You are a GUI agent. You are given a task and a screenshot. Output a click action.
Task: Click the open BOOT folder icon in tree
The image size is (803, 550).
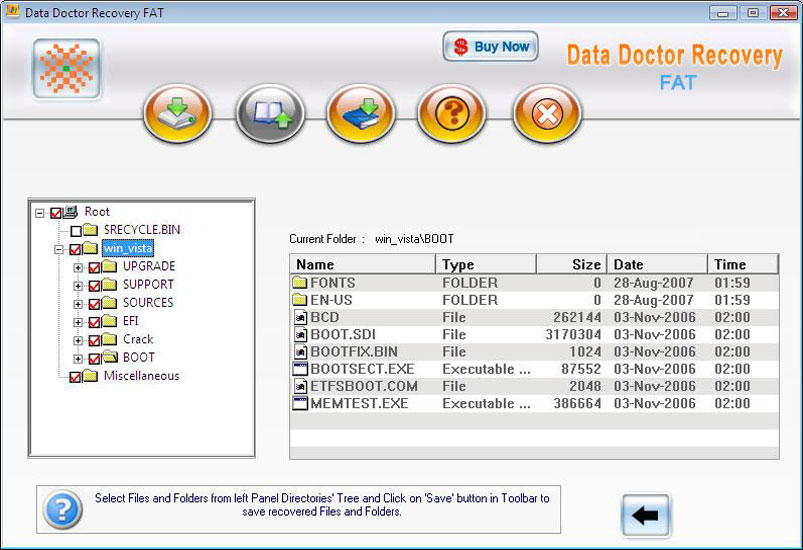pos(109,357)
